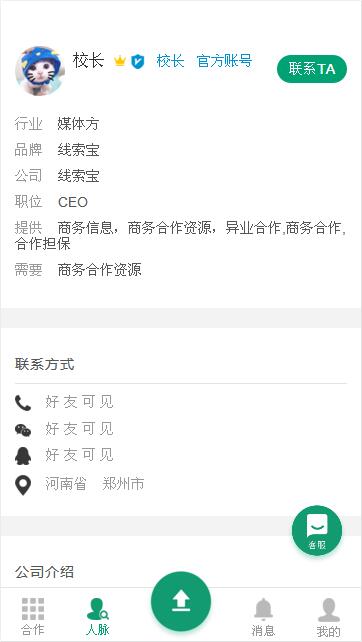Tap the cat profile avatar
The image size is (362, 642).
(40, 71)
